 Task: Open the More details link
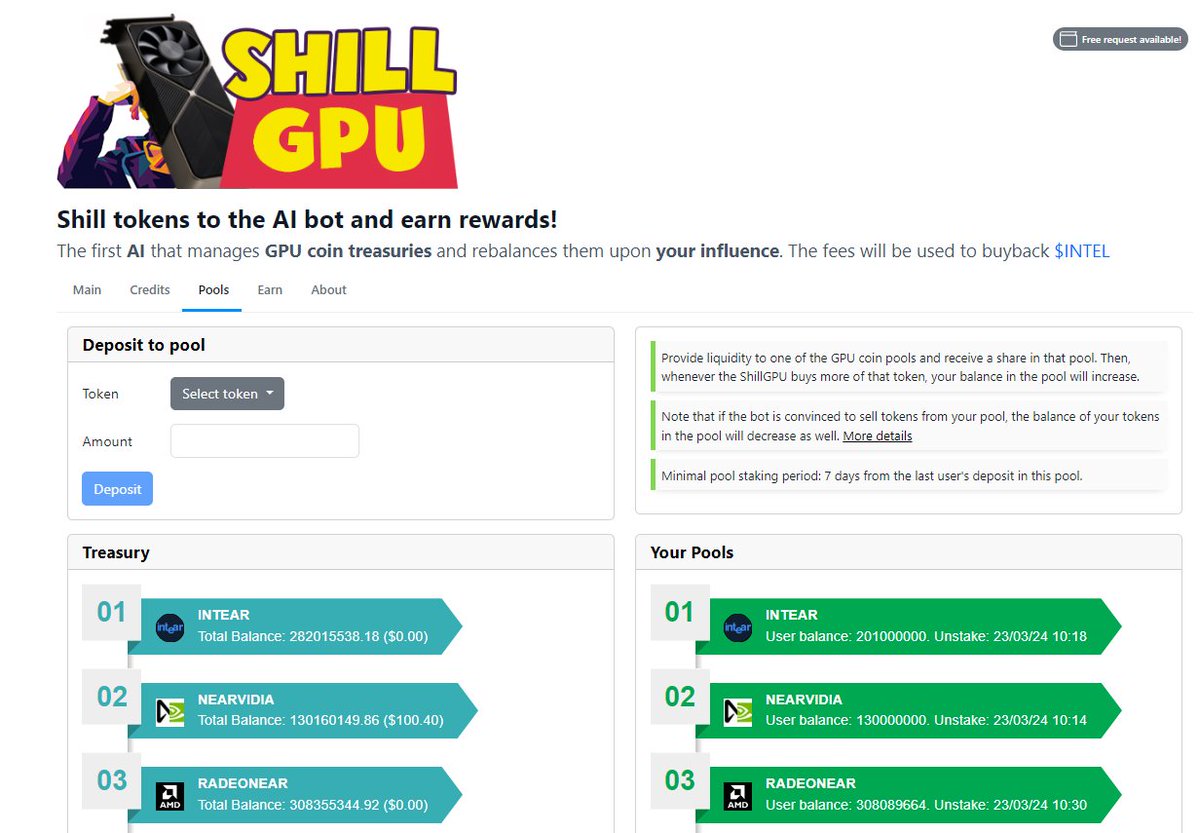coord(877,436)
